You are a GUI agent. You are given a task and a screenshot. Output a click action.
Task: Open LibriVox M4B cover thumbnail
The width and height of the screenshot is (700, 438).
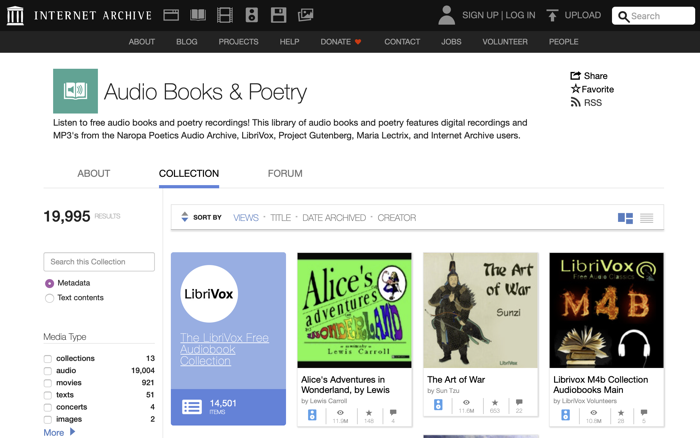(x=606, y=310)
